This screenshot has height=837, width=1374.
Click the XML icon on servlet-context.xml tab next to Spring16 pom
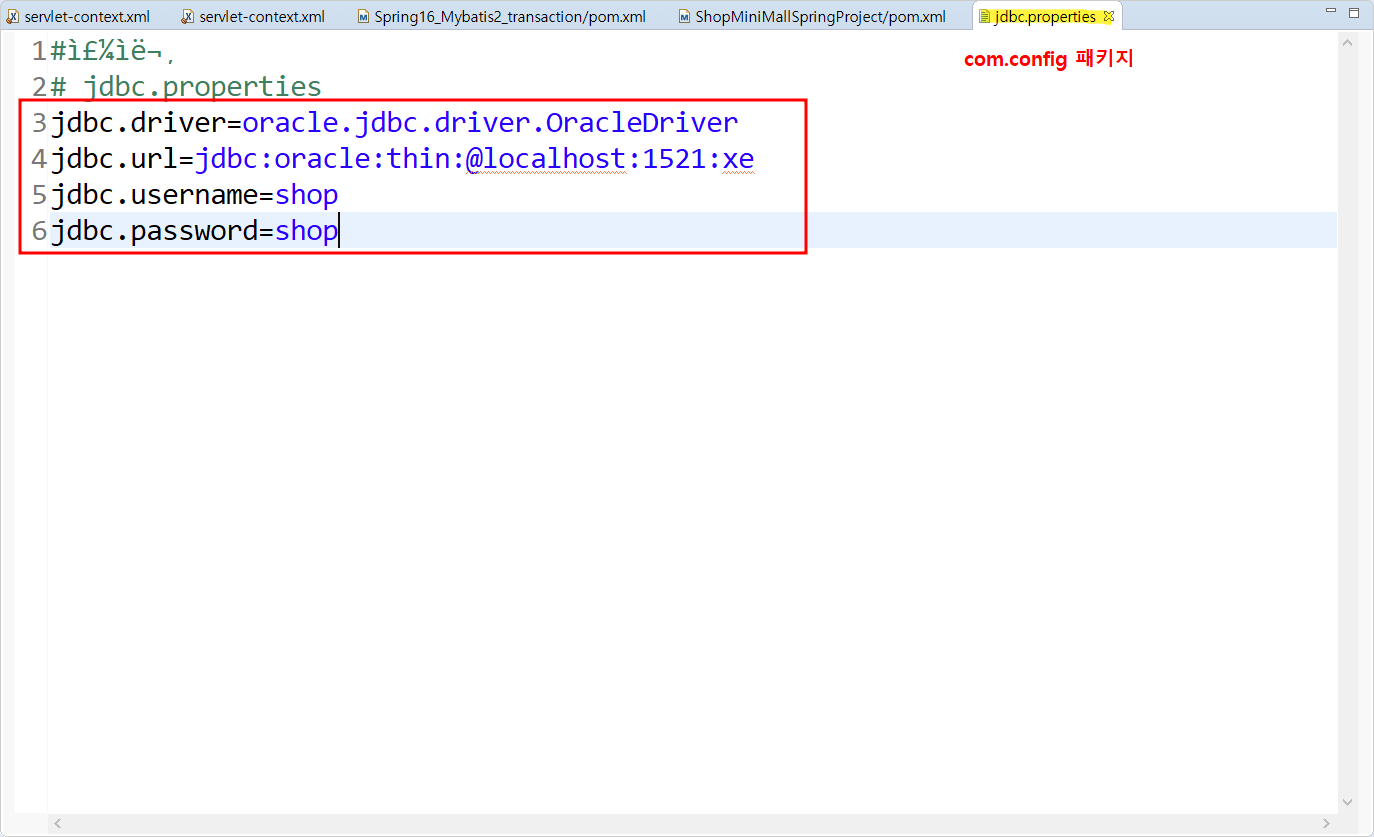coord(187,17)
